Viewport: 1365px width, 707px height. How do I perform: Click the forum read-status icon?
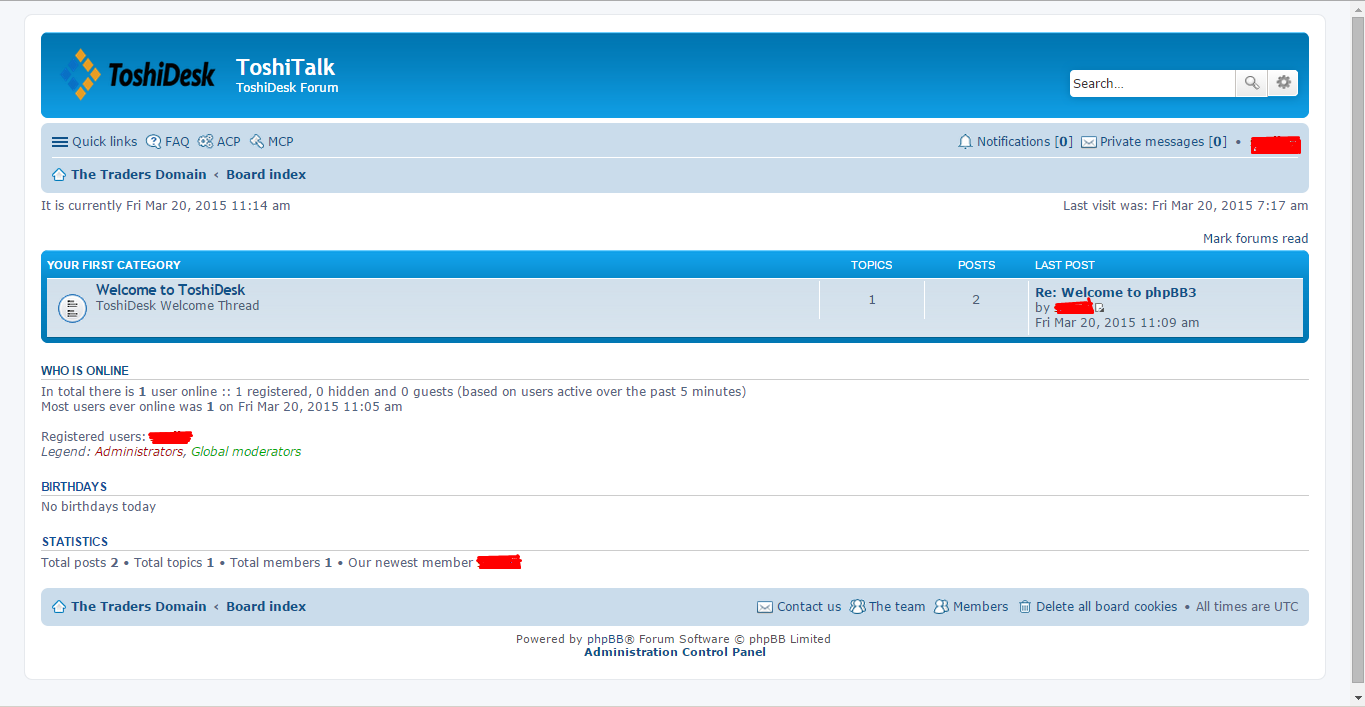point(72,308)
